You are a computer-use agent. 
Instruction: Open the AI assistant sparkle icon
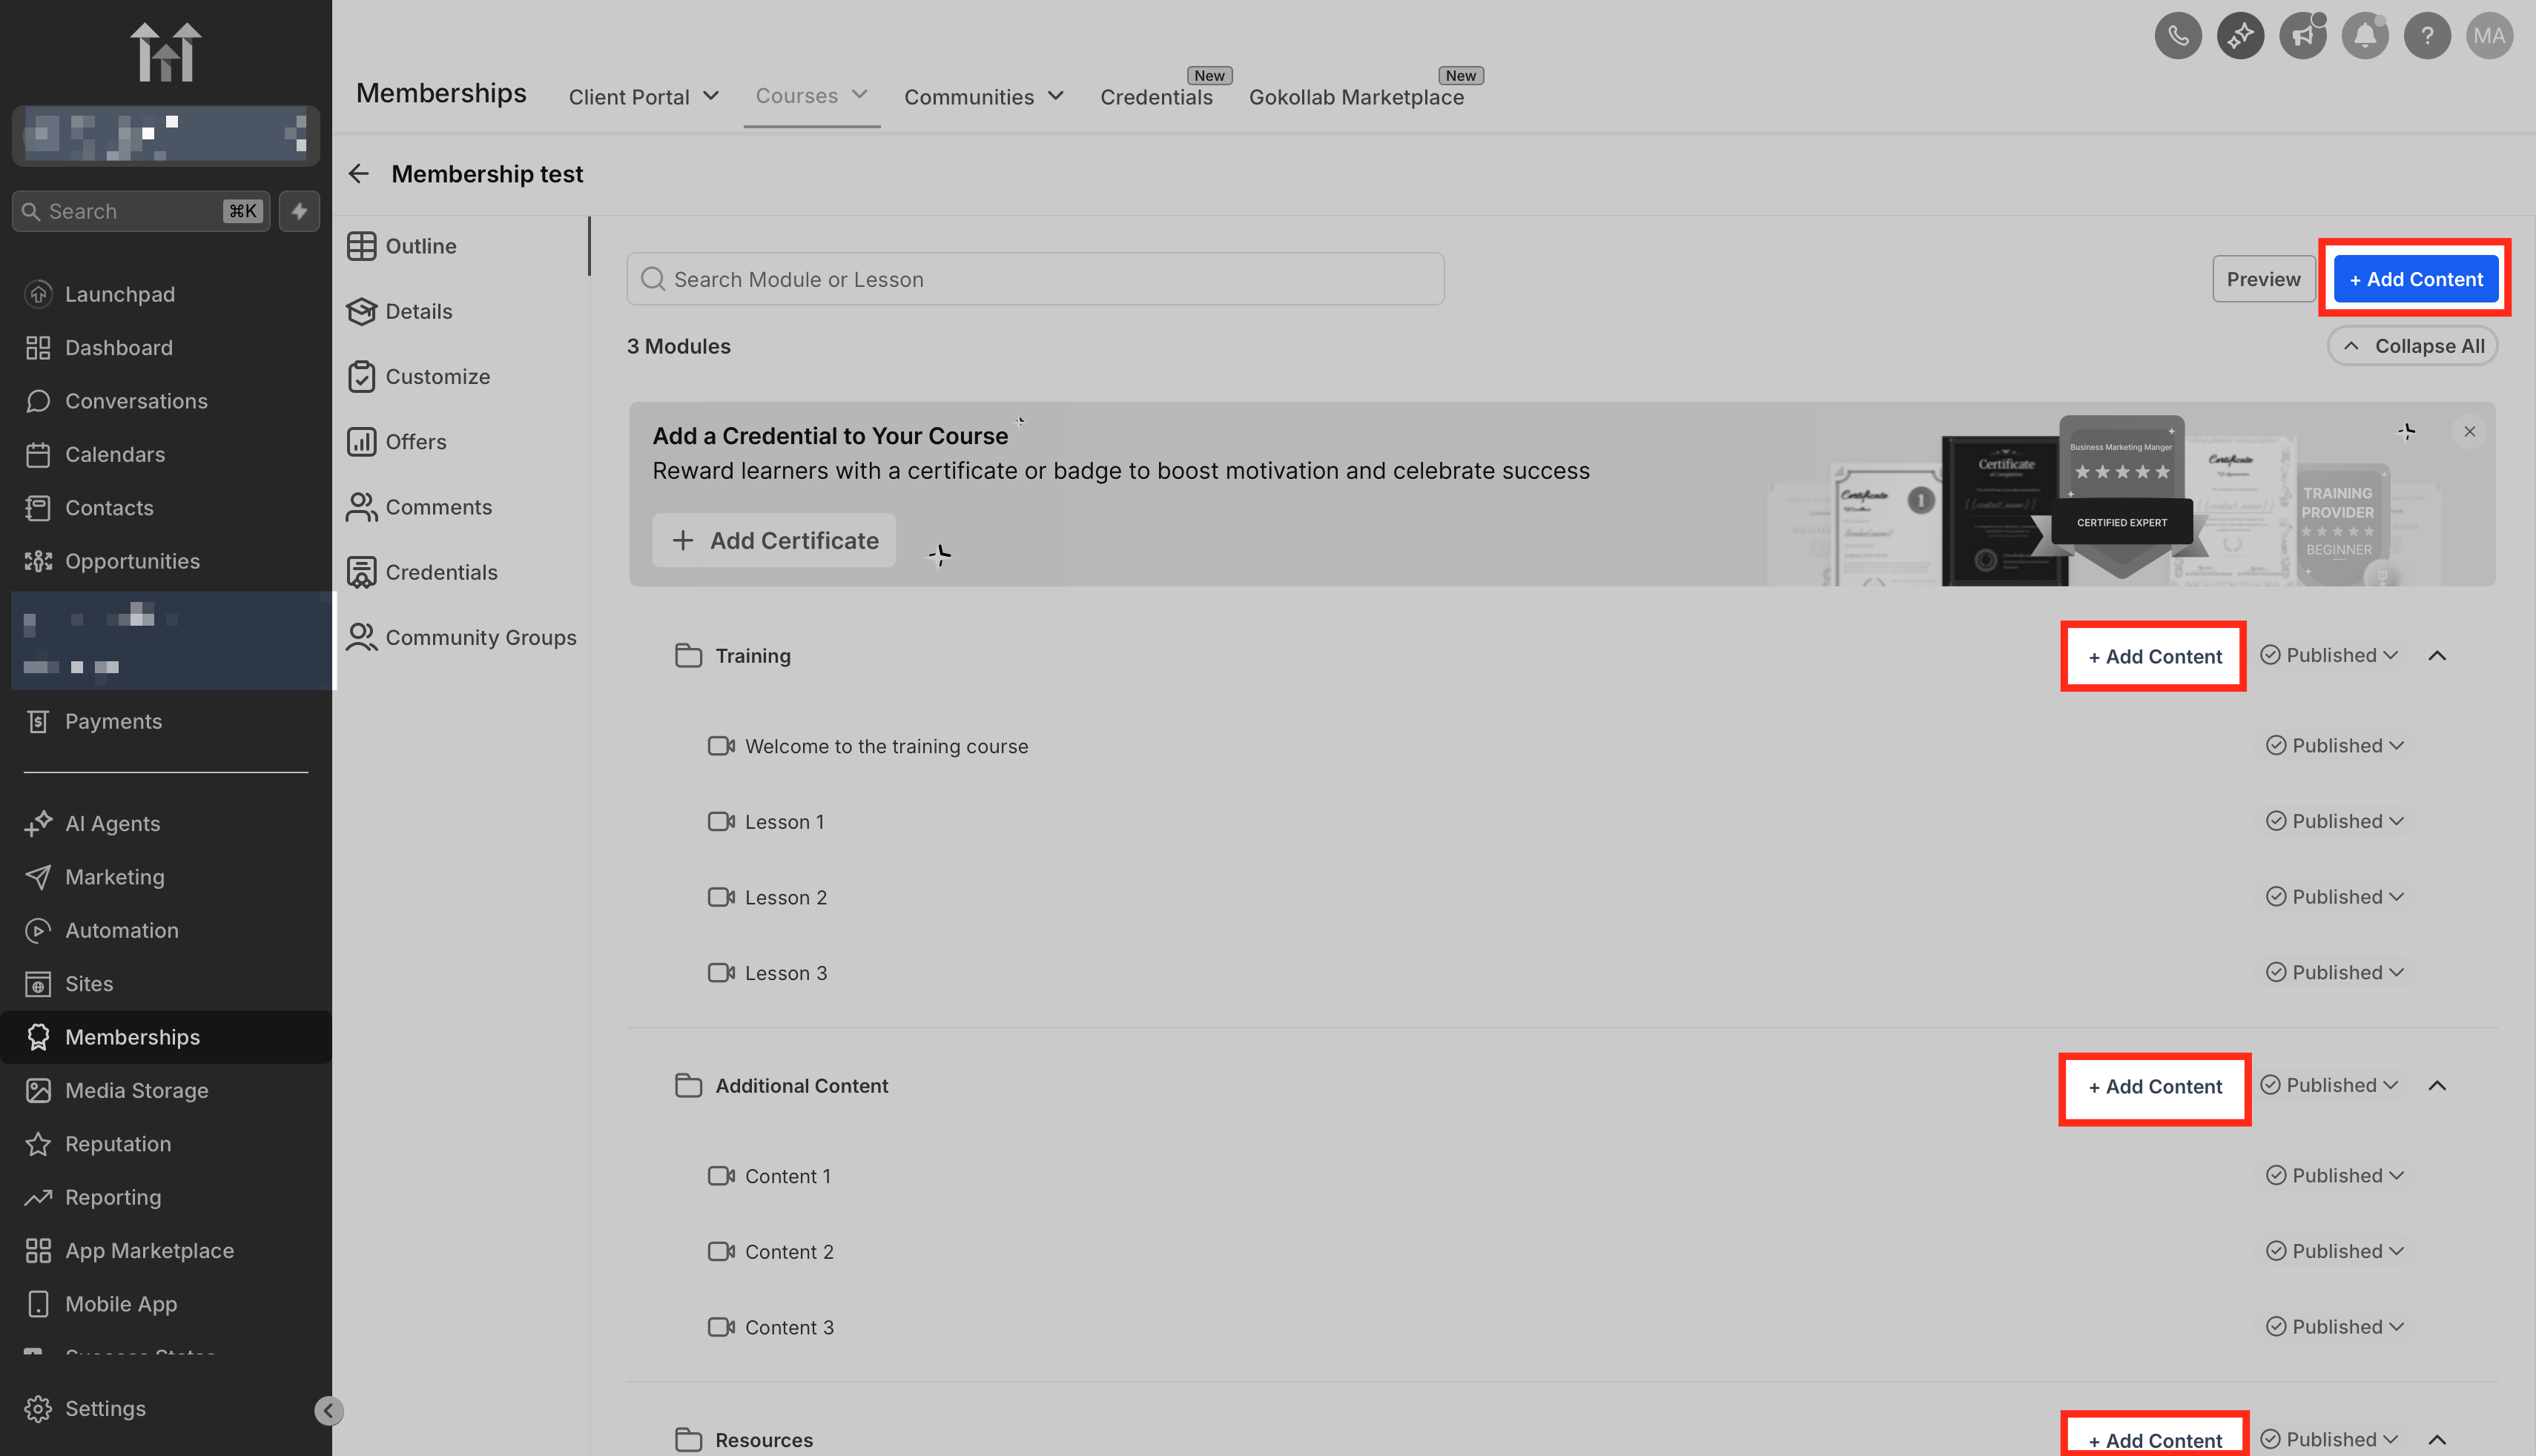tap(2240, 36)
